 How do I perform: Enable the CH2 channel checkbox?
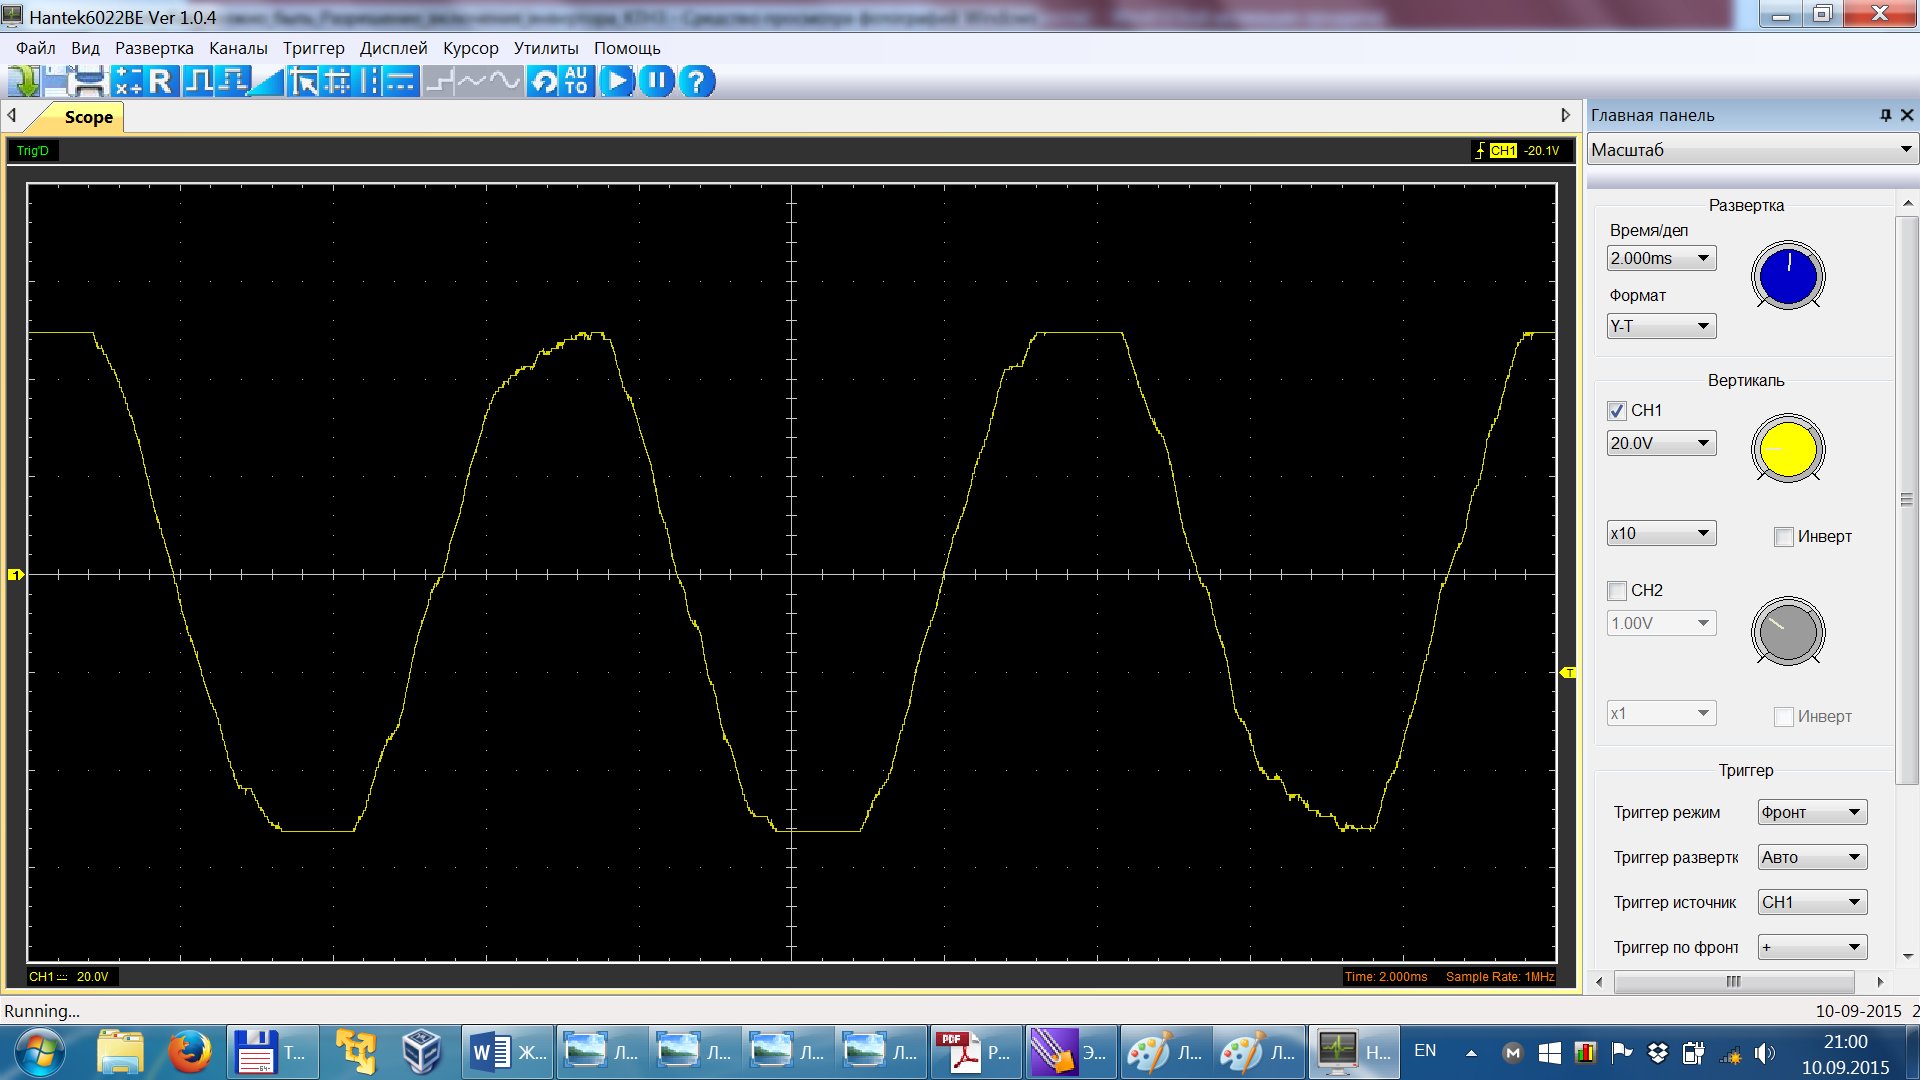[x=1617, y=591]
